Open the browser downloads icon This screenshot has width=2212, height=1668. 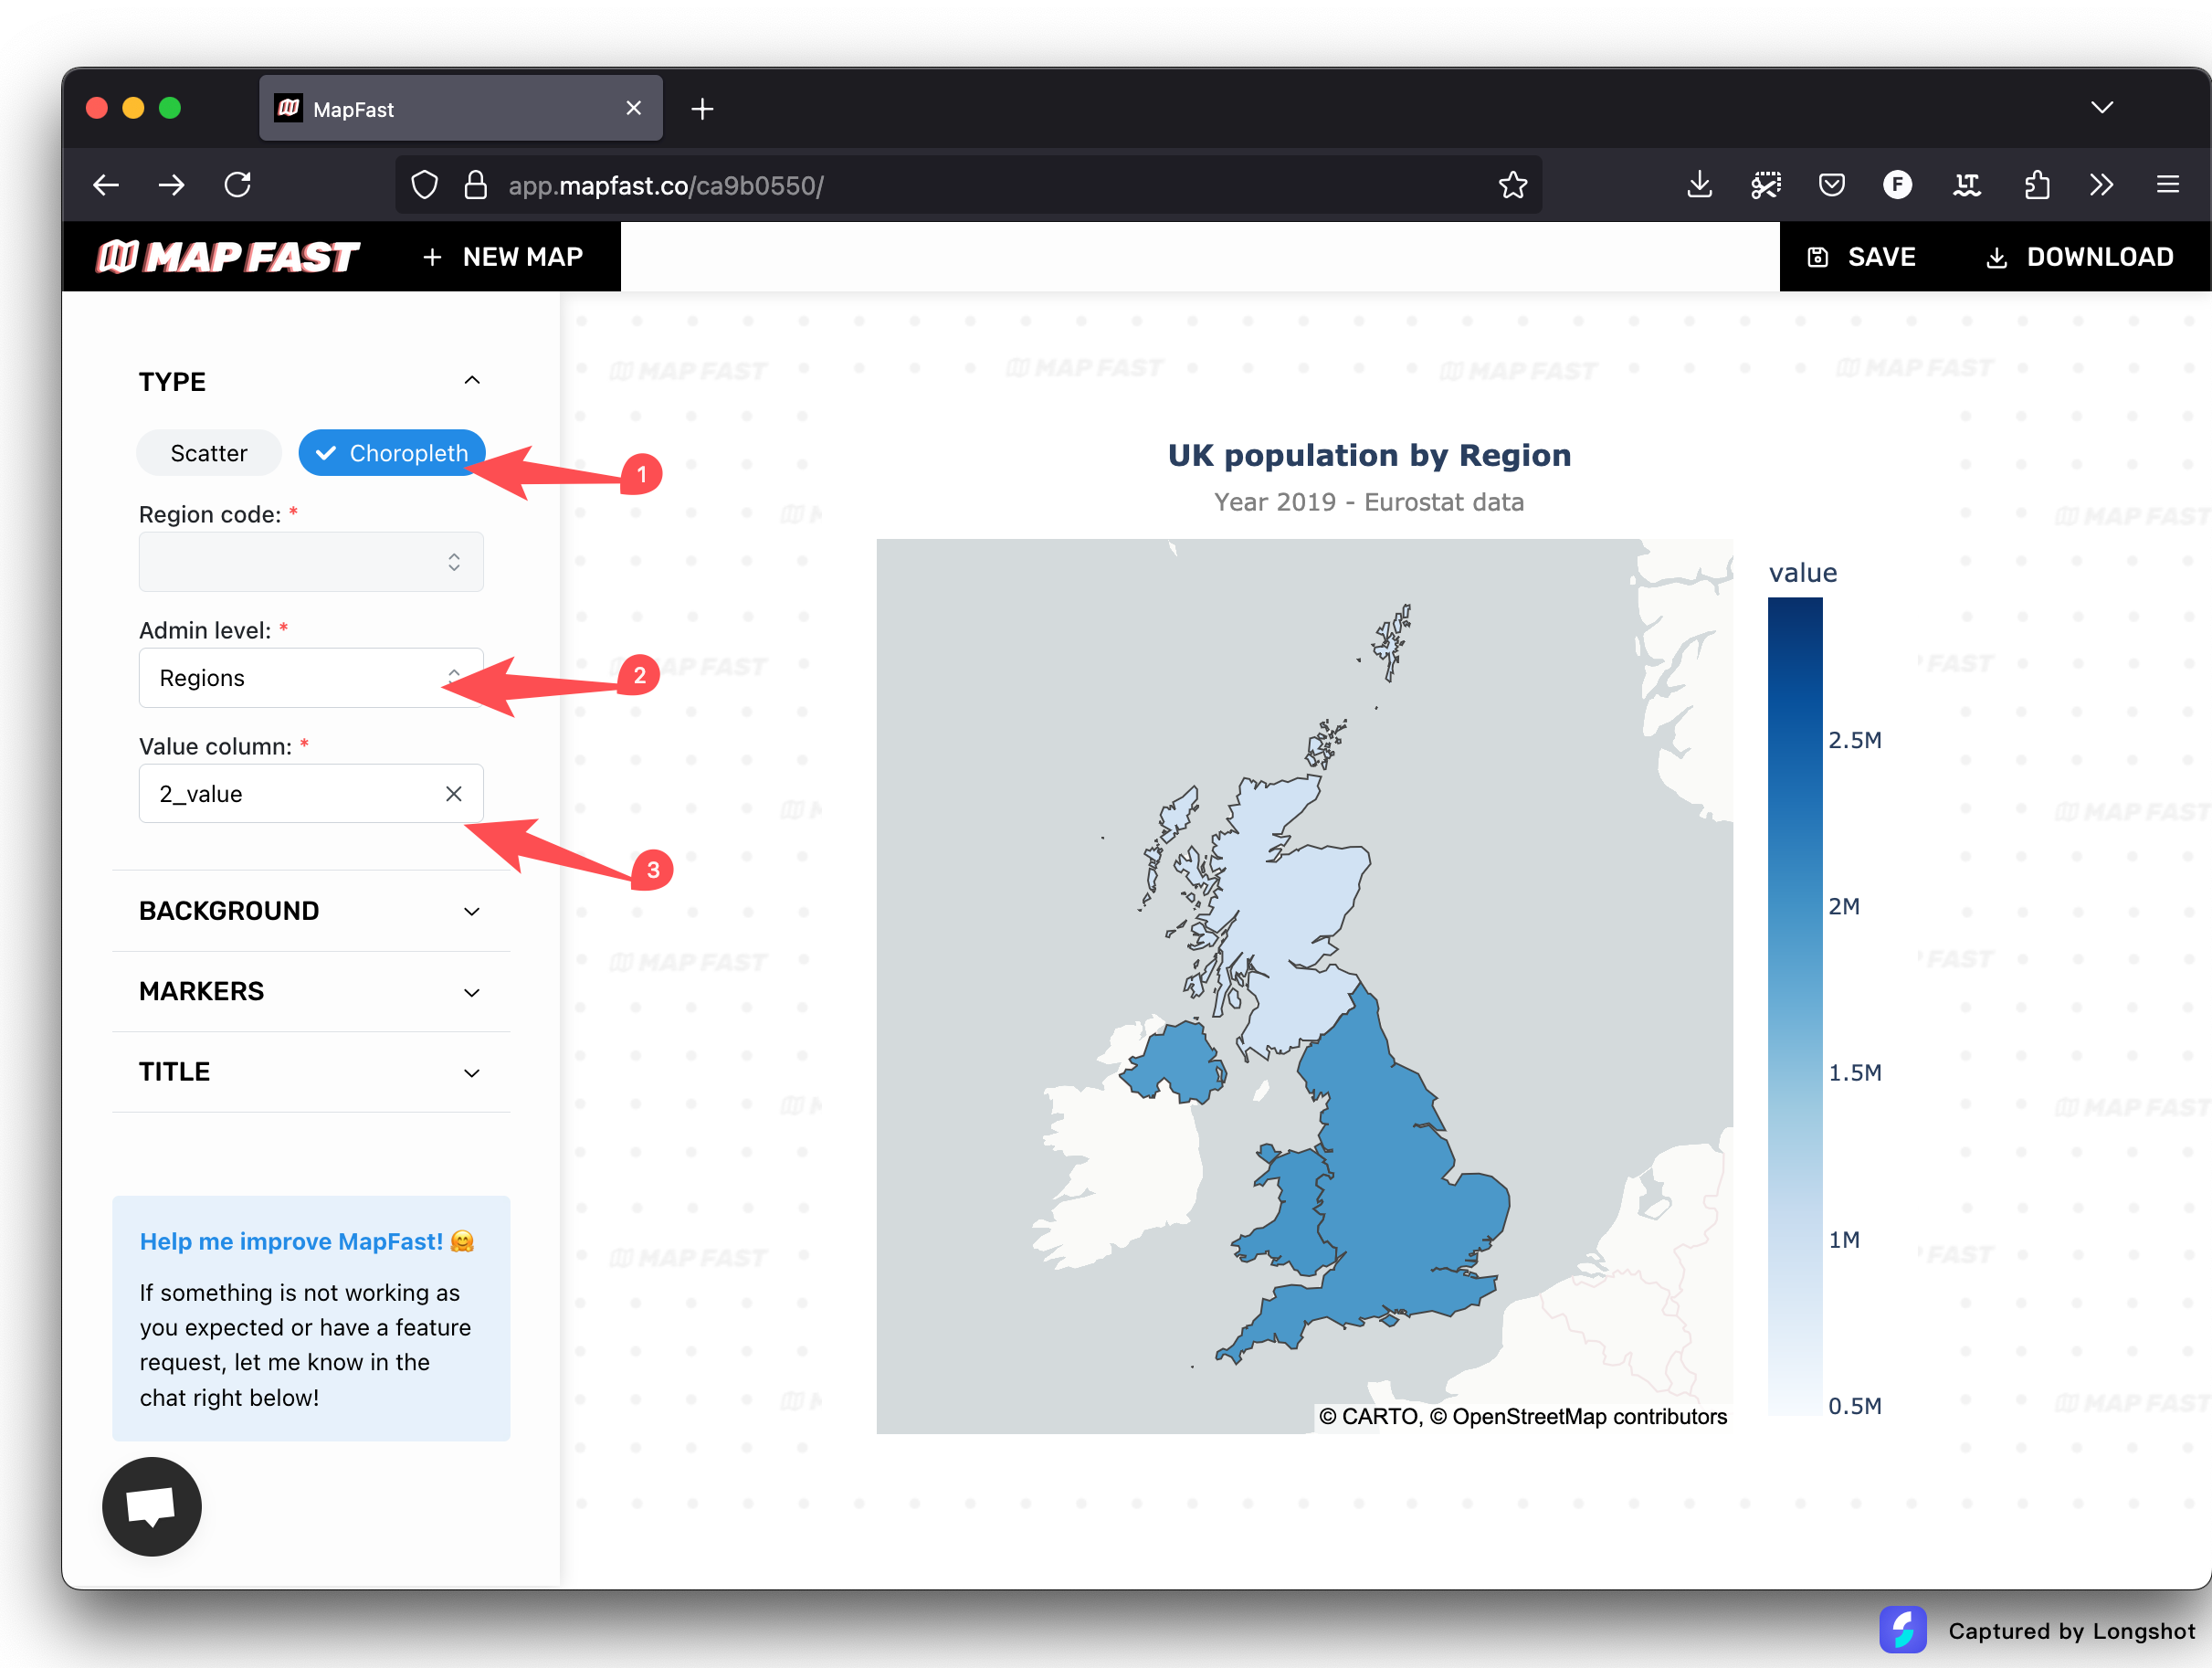pos(1699,185)
